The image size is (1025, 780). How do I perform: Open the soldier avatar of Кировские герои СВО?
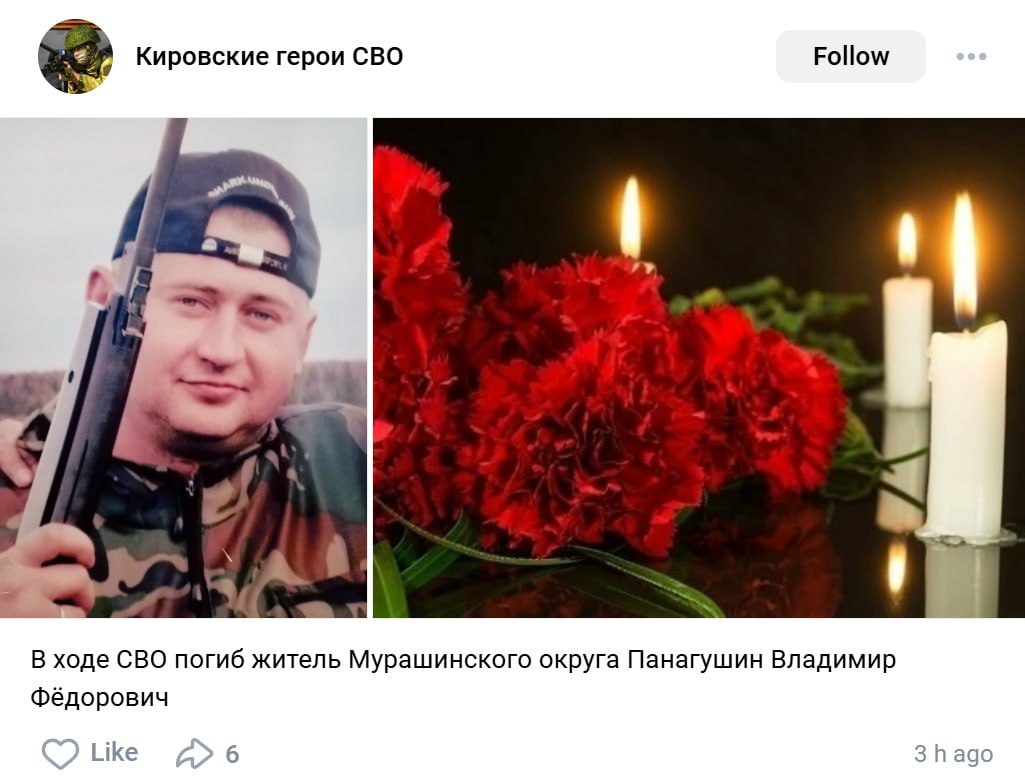[75, 56]
